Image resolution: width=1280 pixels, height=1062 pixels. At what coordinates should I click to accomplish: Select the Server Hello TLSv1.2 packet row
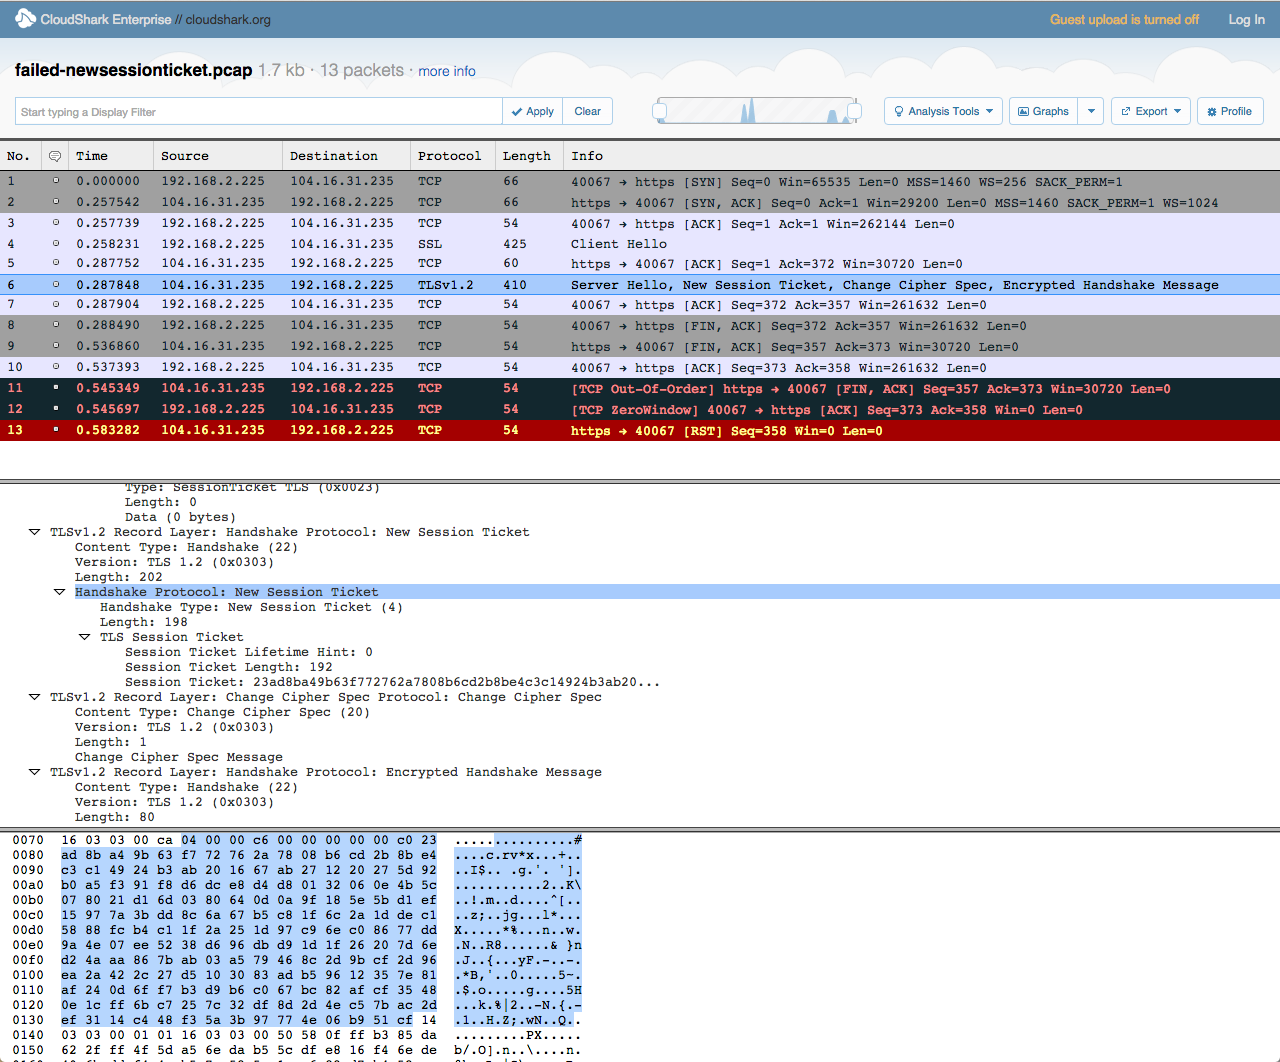[640, 285]
